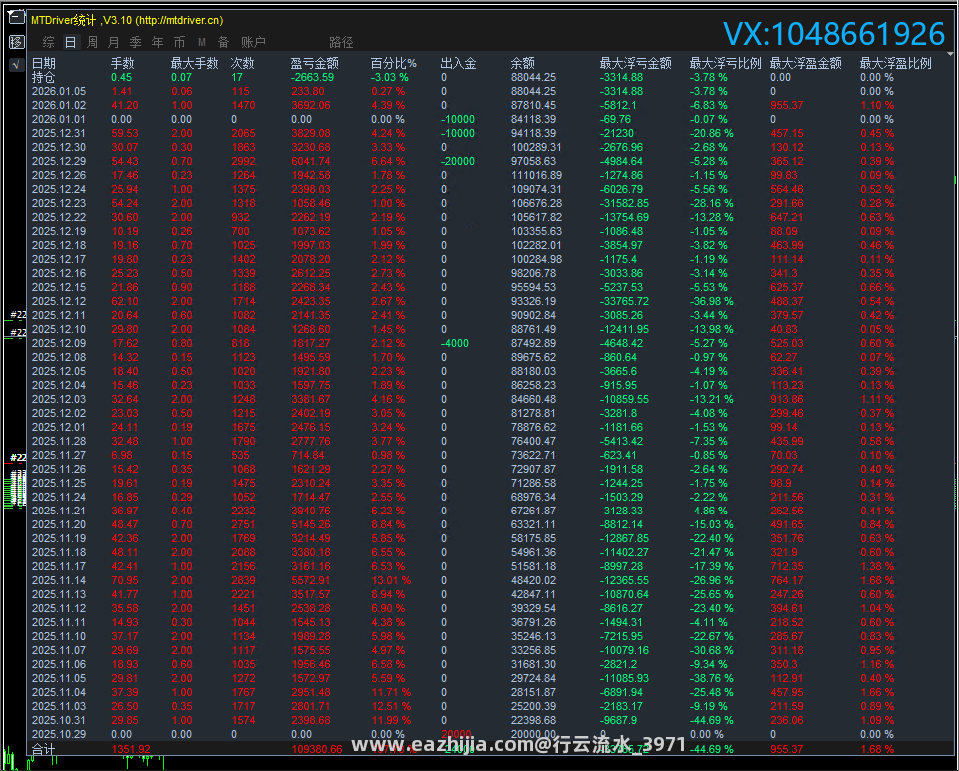Click max floating loss -10079.16
This screenshot has height=771, width=959.
coord(624,651)
